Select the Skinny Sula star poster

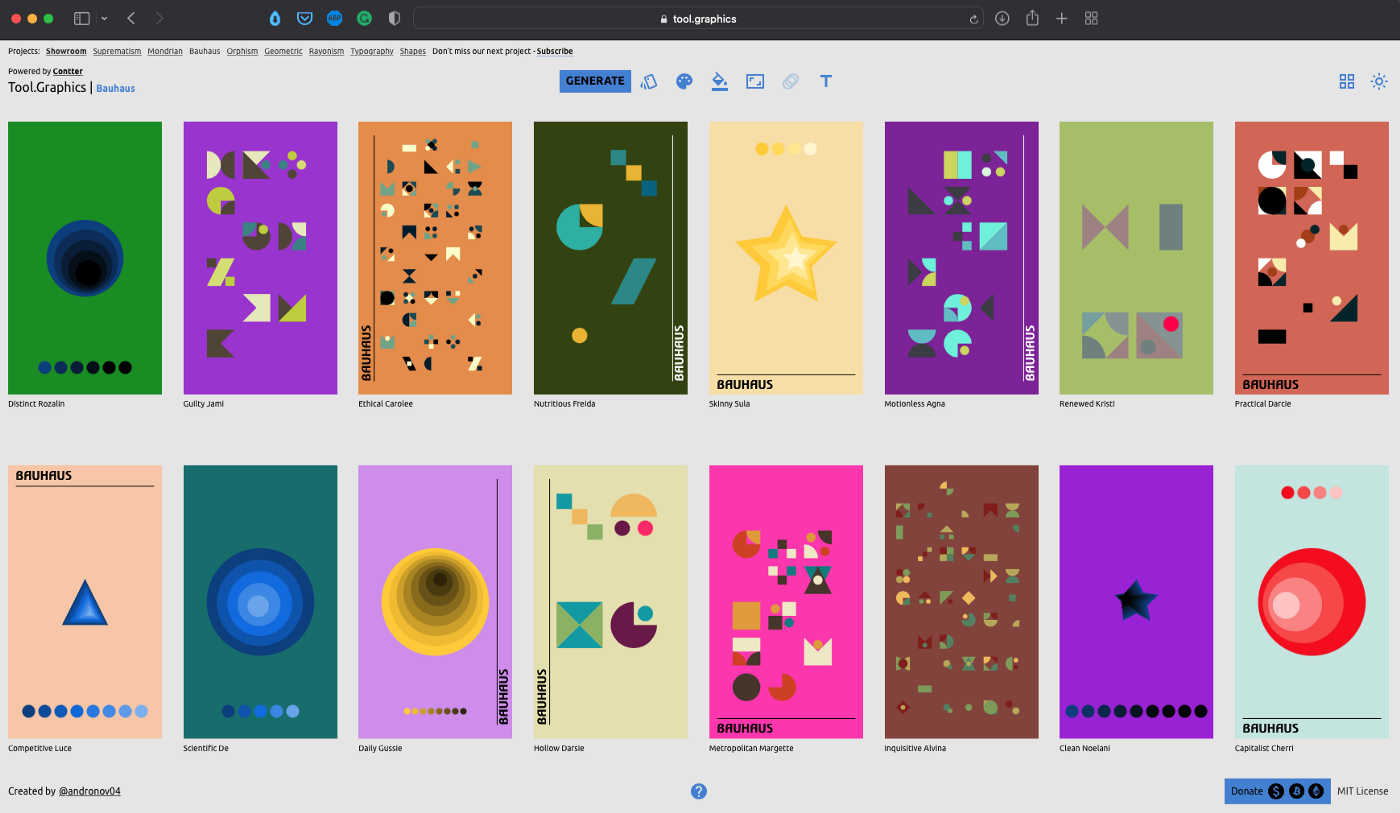pos(786,258)
